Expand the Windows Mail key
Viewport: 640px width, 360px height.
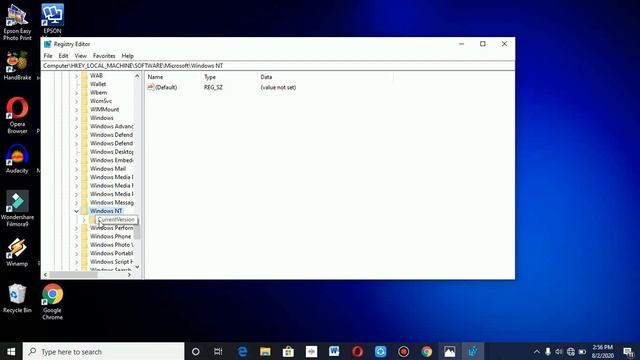pyautogui.click(x=76, y=169)
